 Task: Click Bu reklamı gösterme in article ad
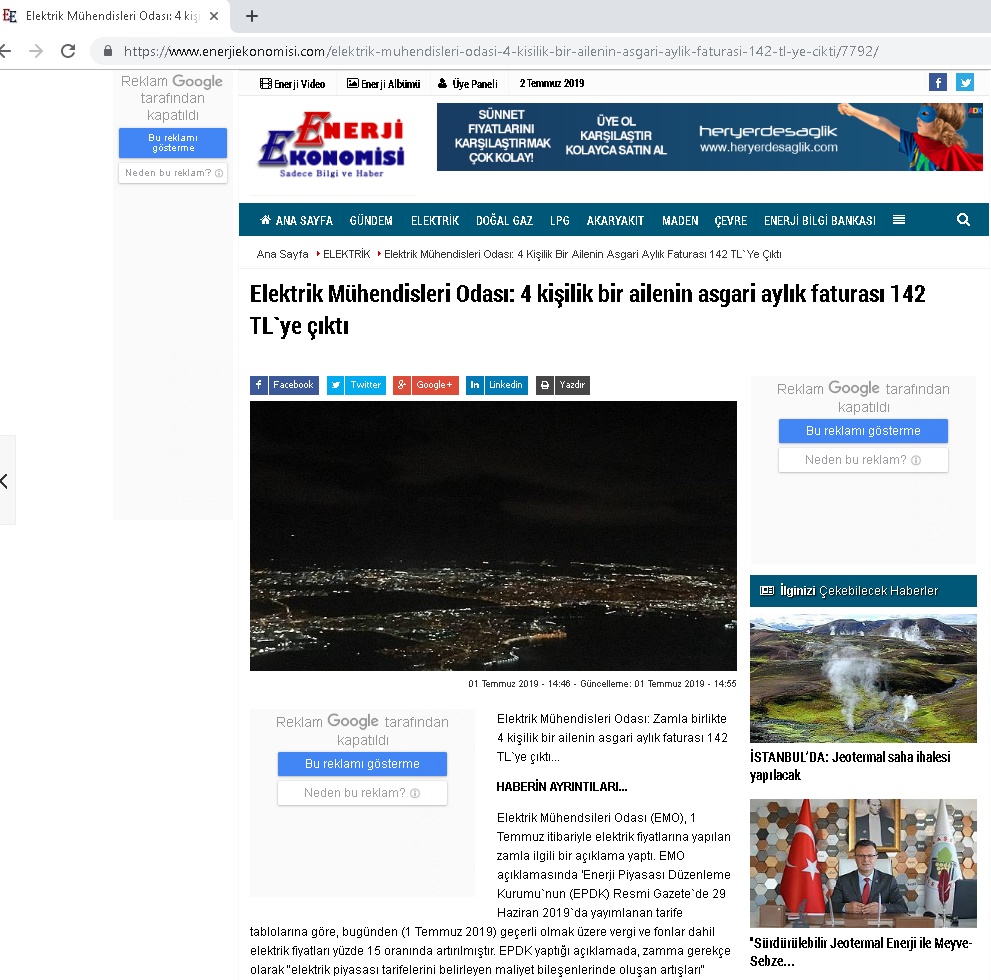362,764
